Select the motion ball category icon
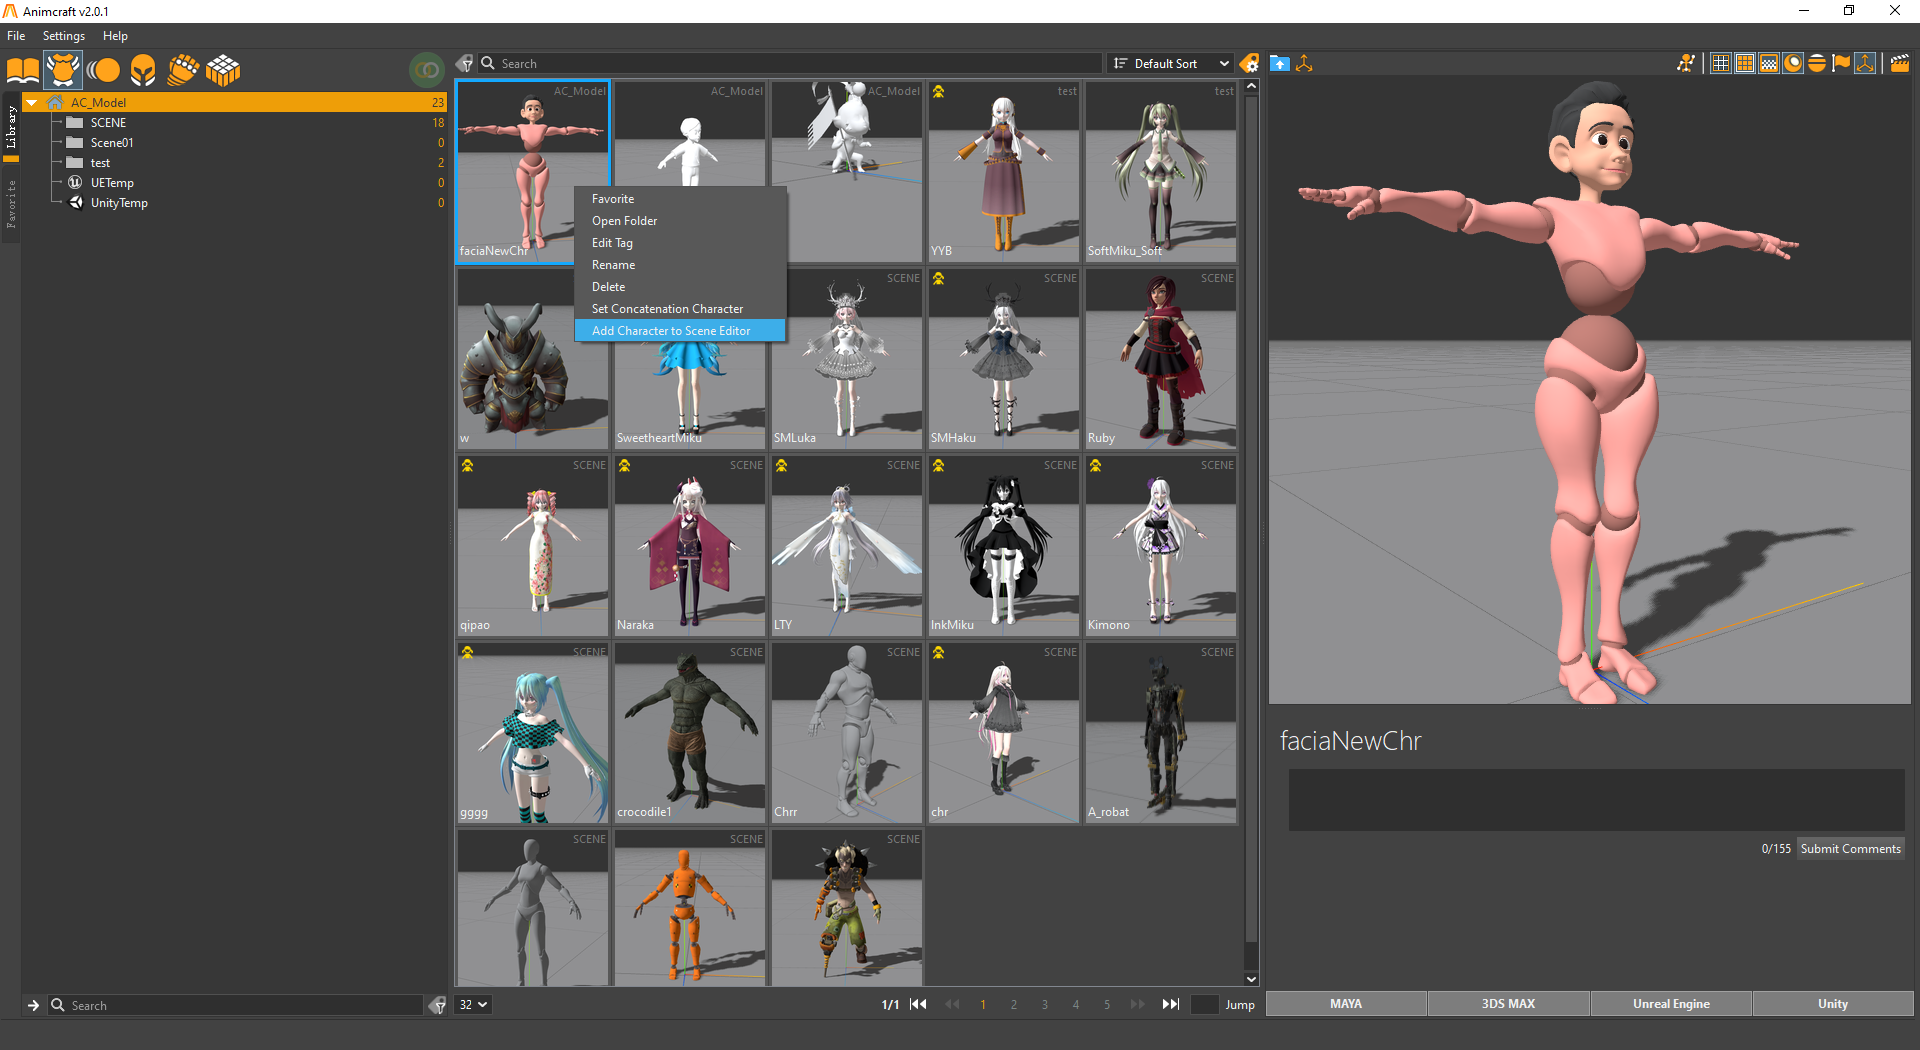Viewport: 1920px width, 1050px height. tap(103, 70)
